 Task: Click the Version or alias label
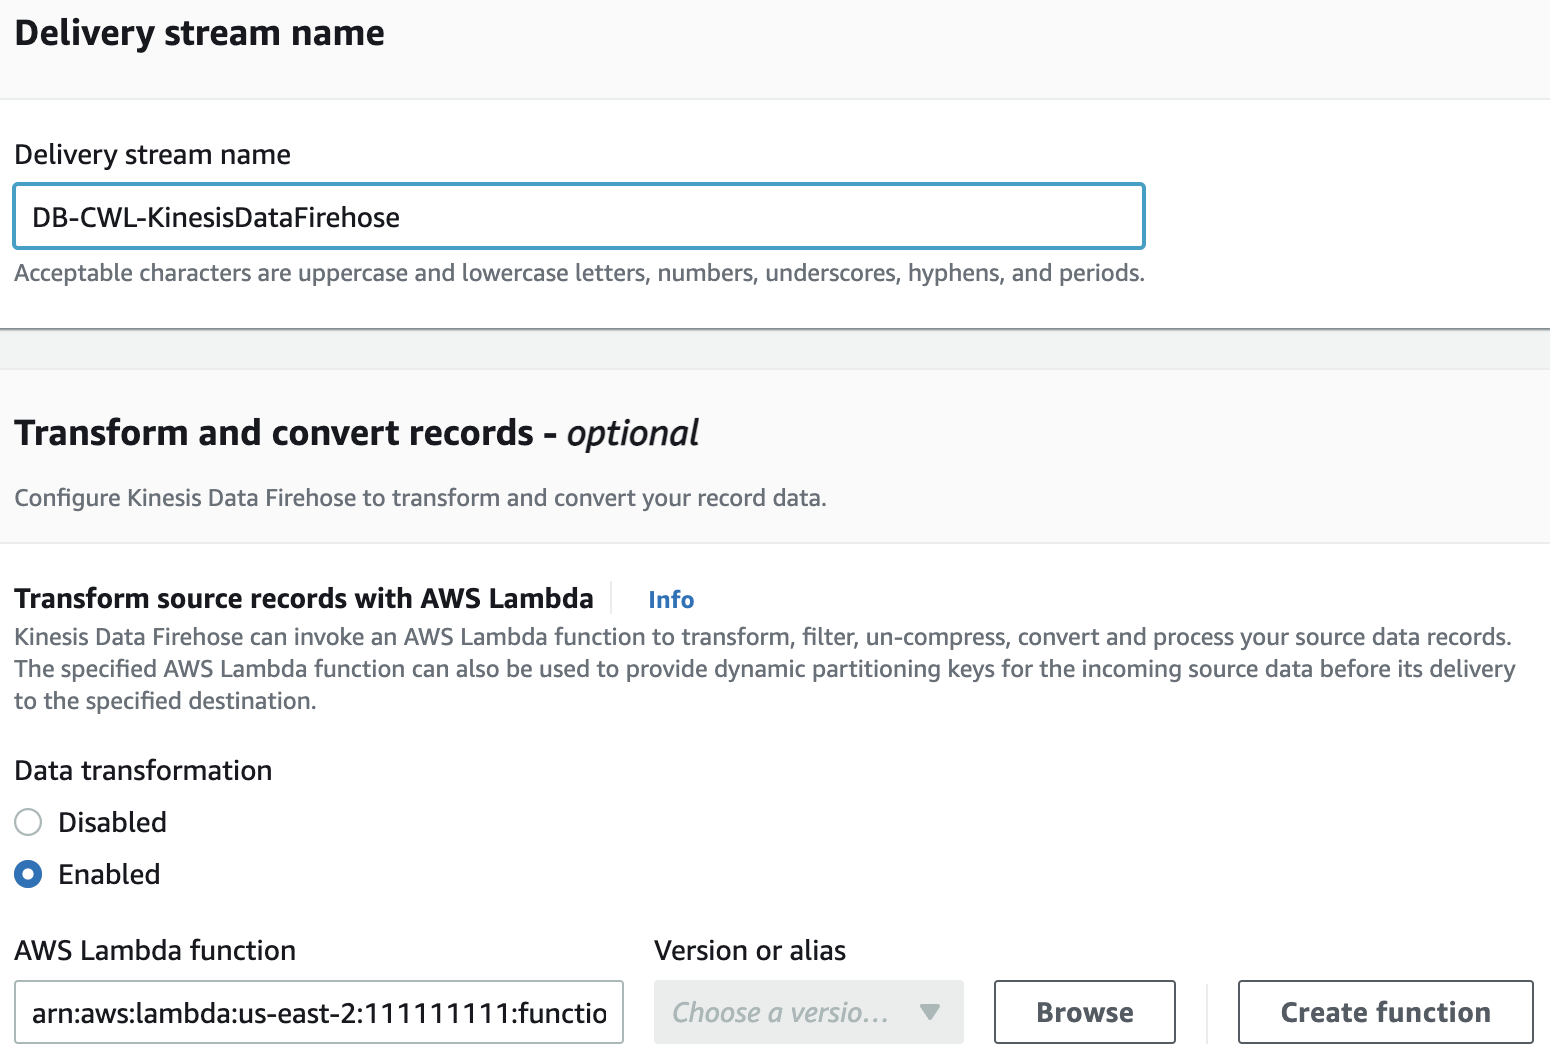pyautogui.click(x=749, y=950)
